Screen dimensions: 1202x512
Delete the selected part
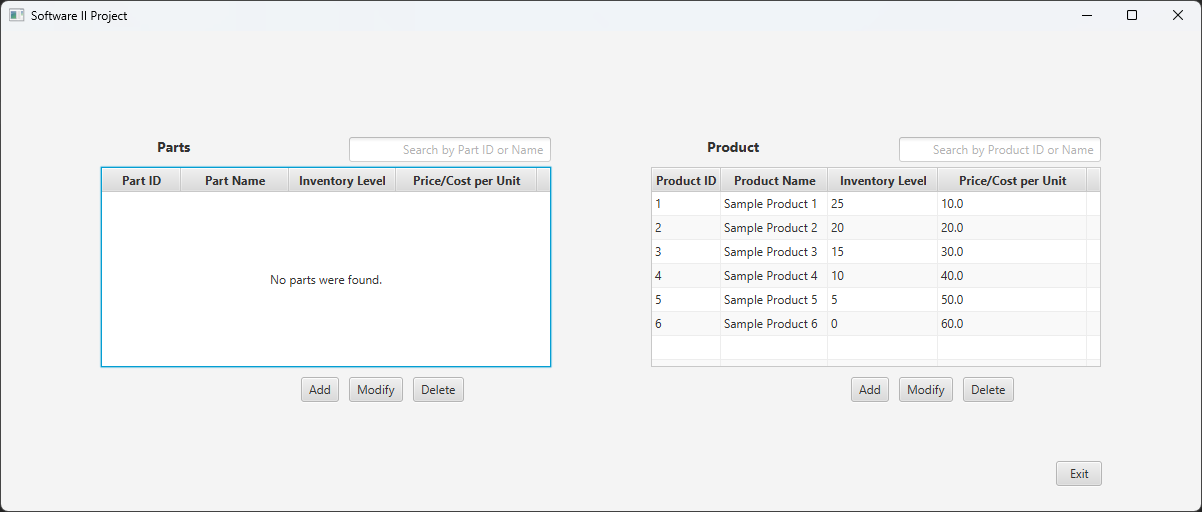(x=438, y=390)
